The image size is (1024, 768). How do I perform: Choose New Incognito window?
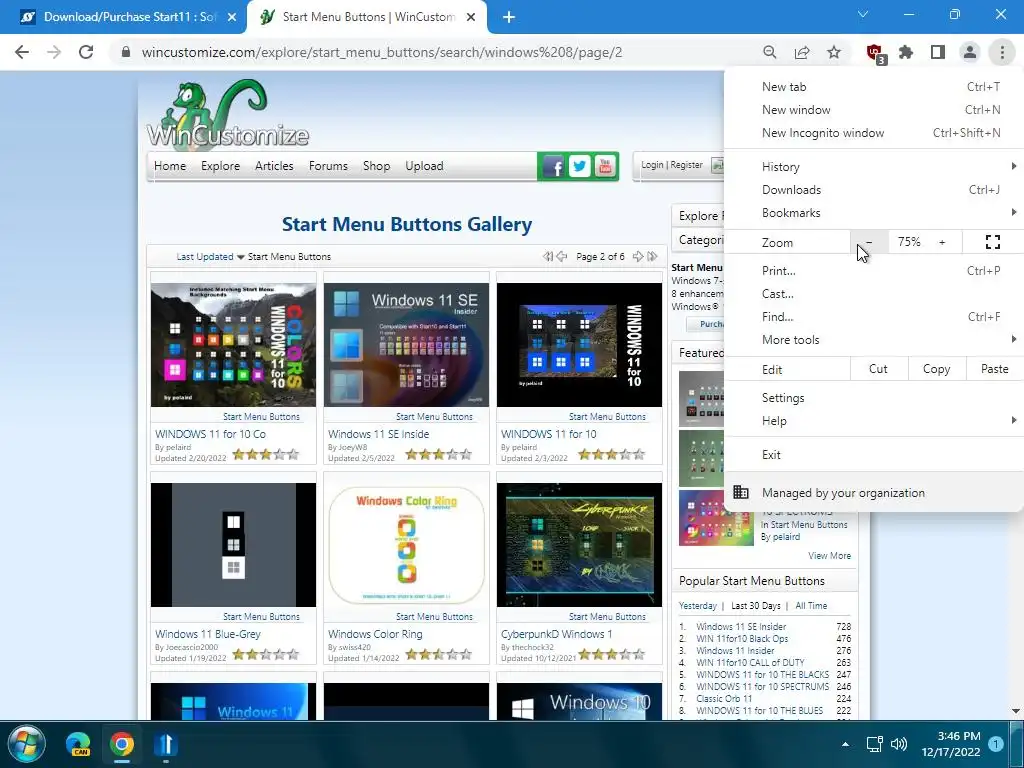[875, 133]
